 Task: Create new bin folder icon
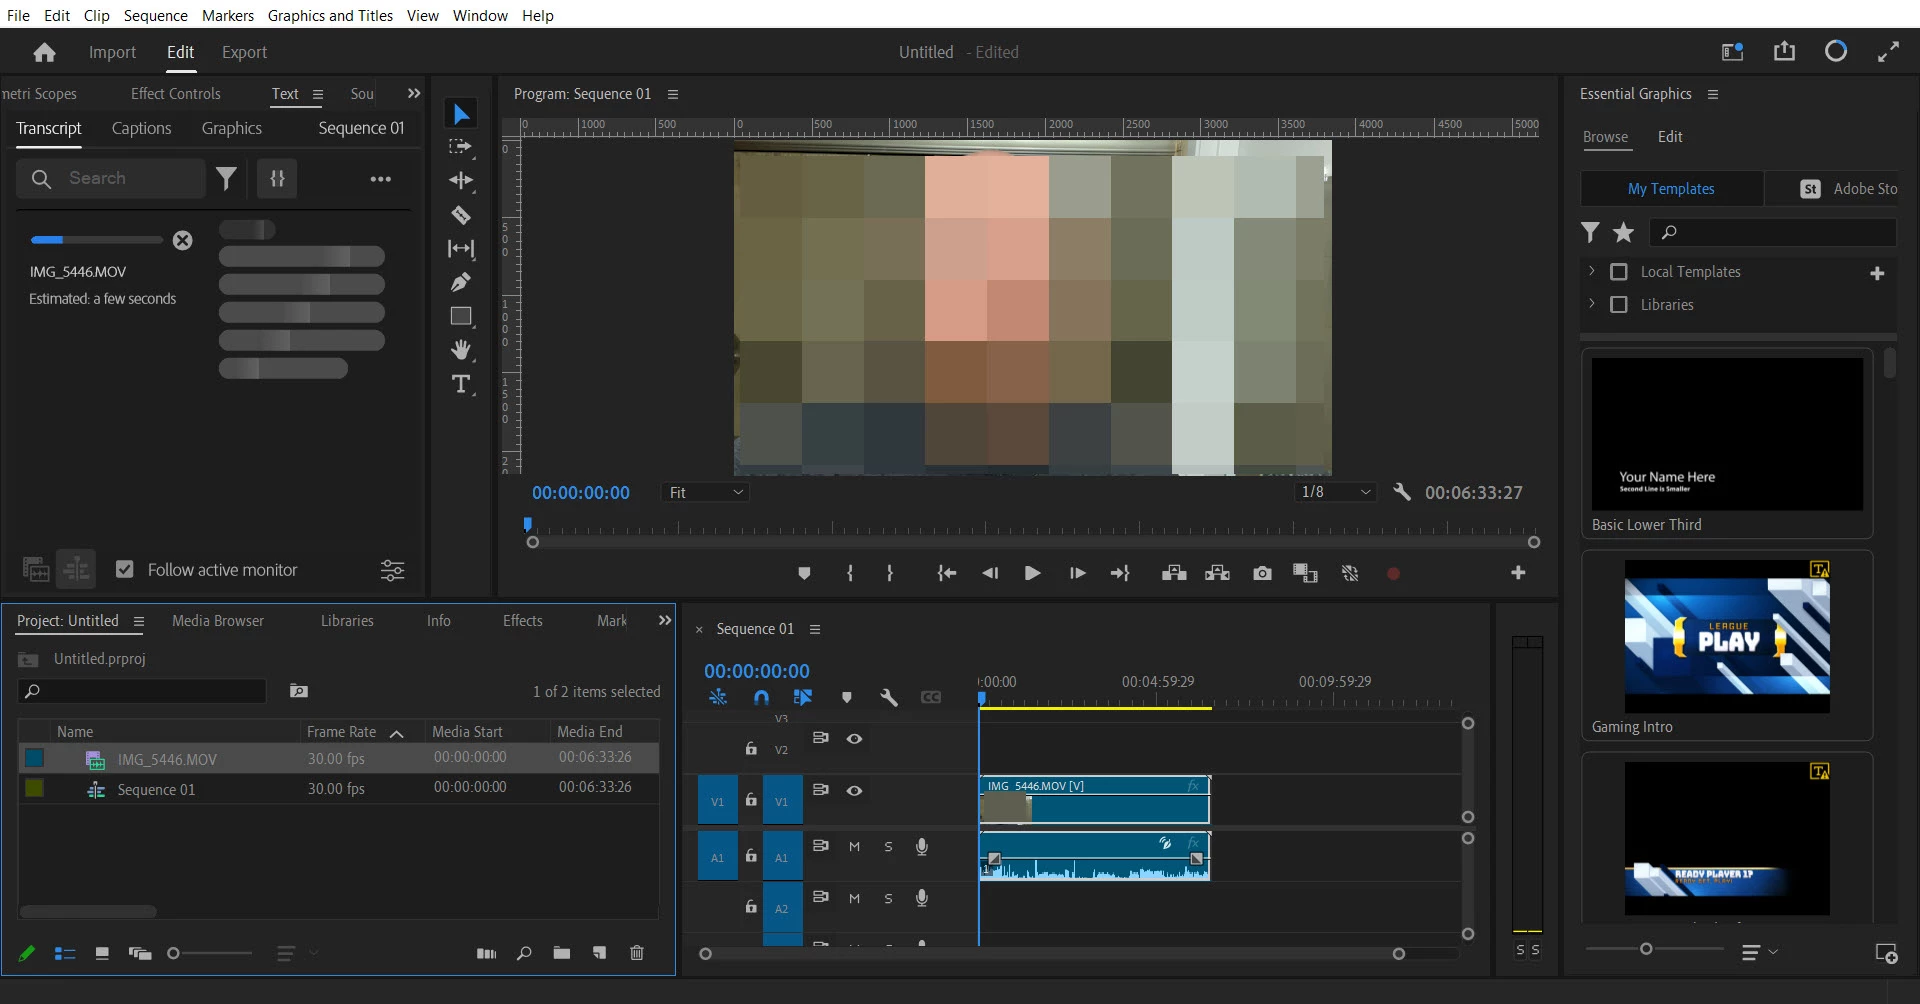(x=562, y=953)
